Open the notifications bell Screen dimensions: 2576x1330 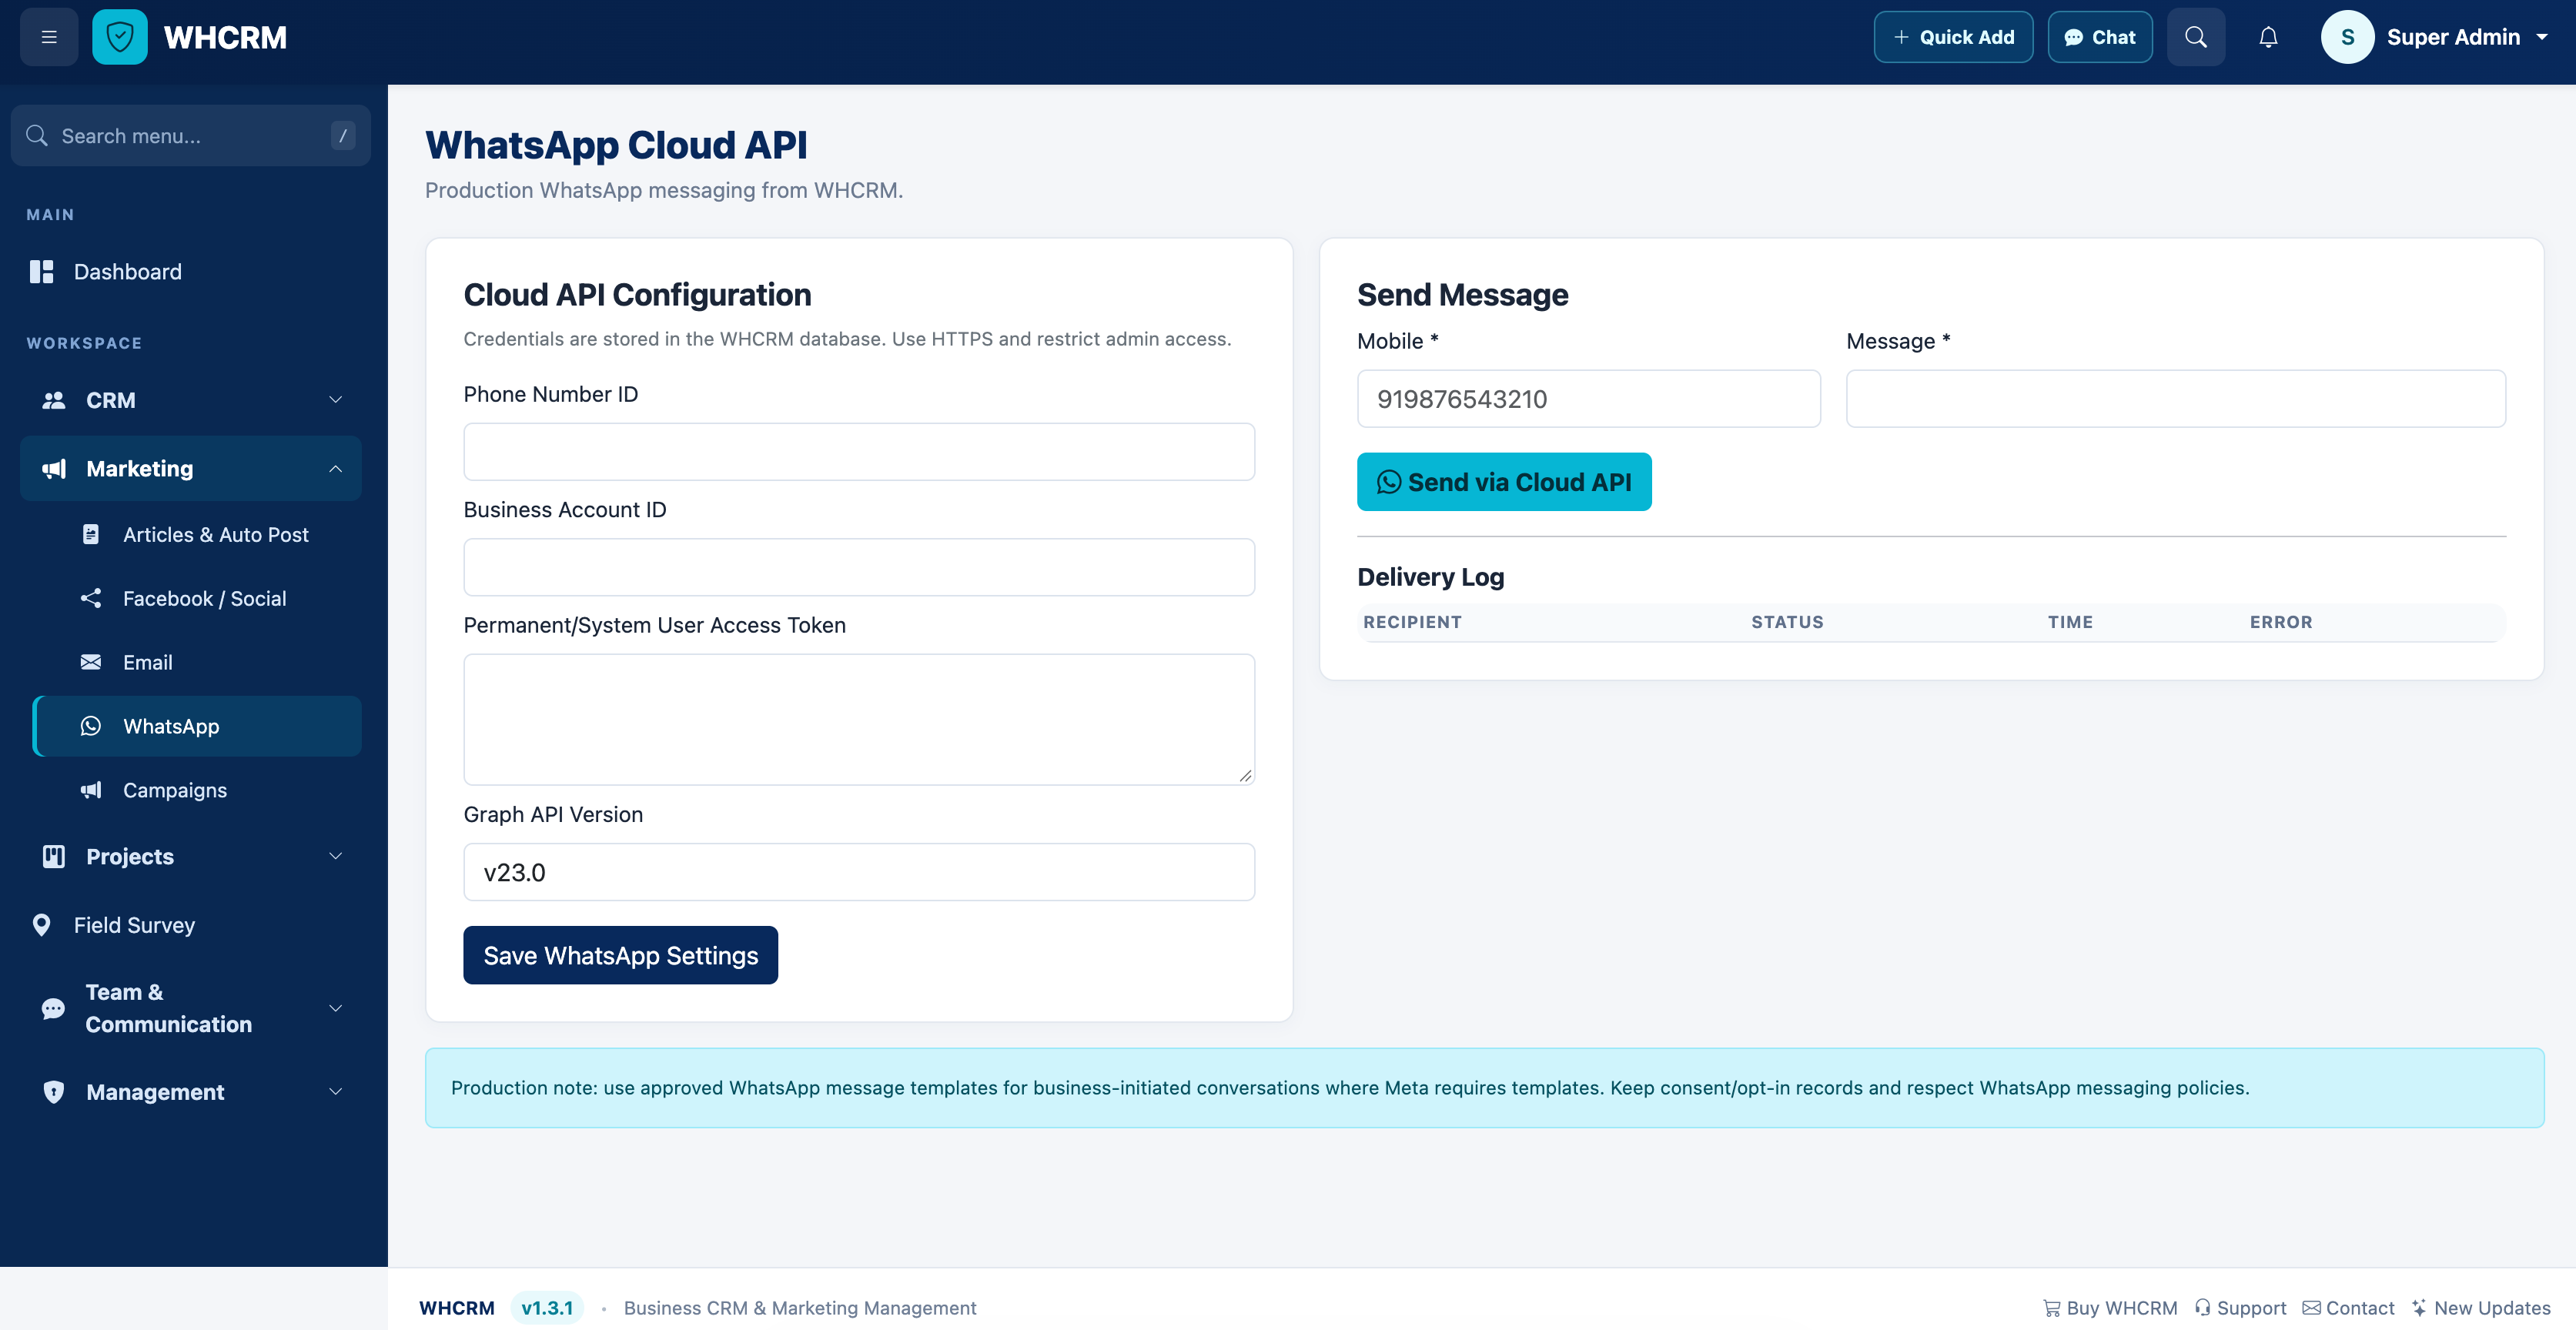pos(2268,37)
